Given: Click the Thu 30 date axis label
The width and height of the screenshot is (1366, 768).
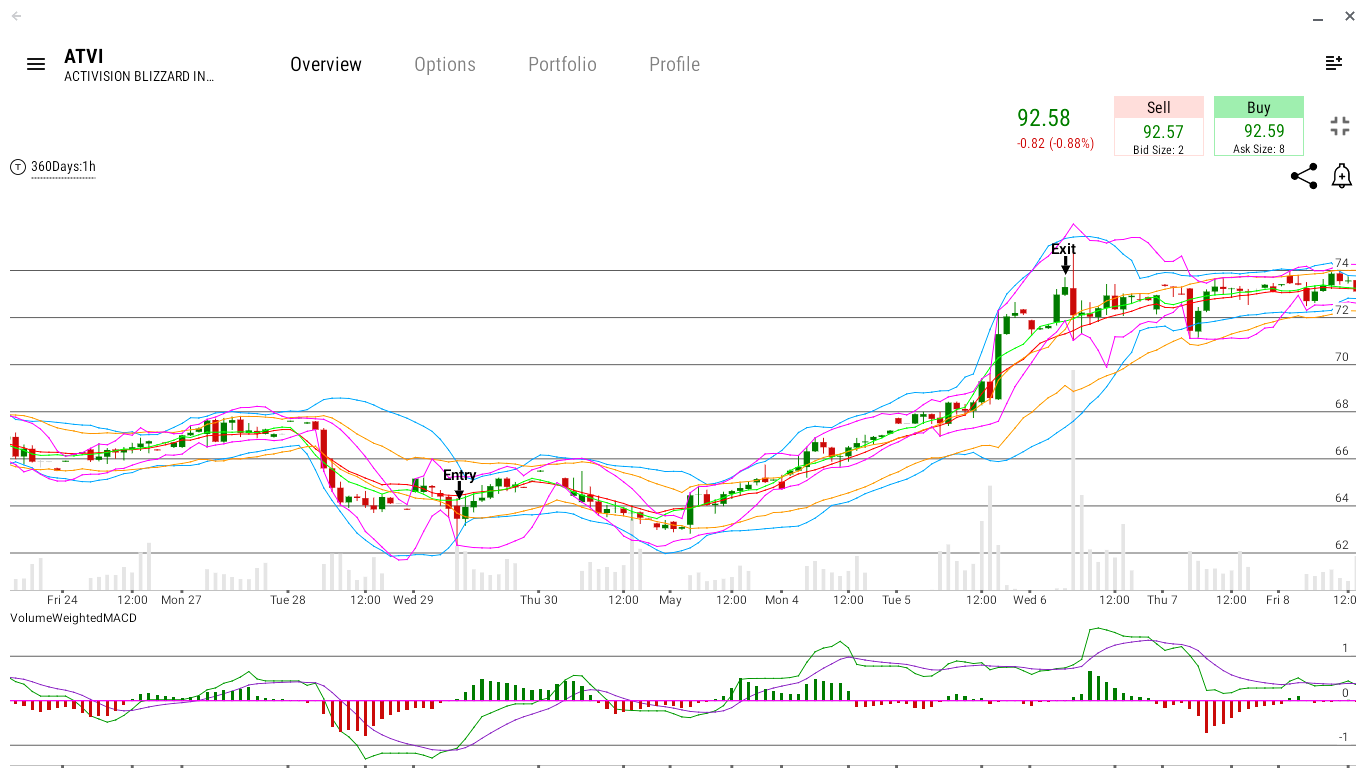Looking at the screenshot, I should pos(538,600).
